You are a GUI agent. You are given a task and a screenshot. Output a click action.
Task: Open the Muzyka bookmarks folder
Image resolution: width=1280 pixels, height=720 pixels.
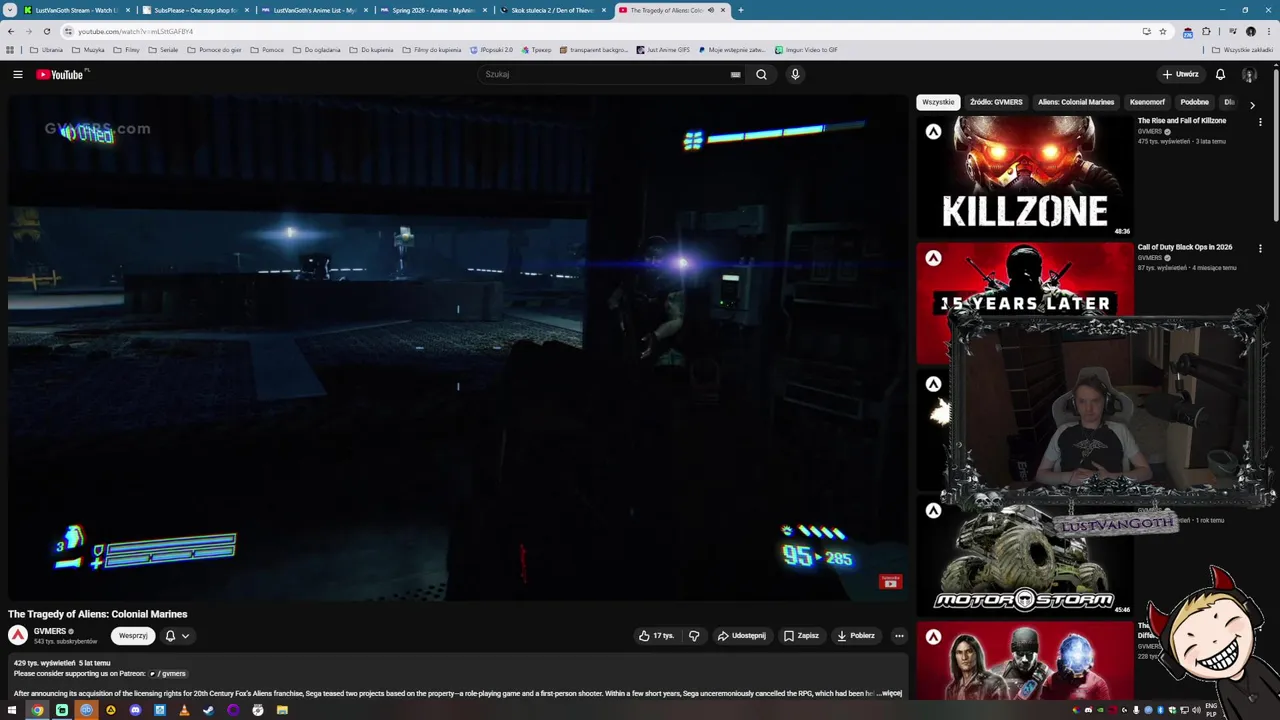[x=88, y=50]
